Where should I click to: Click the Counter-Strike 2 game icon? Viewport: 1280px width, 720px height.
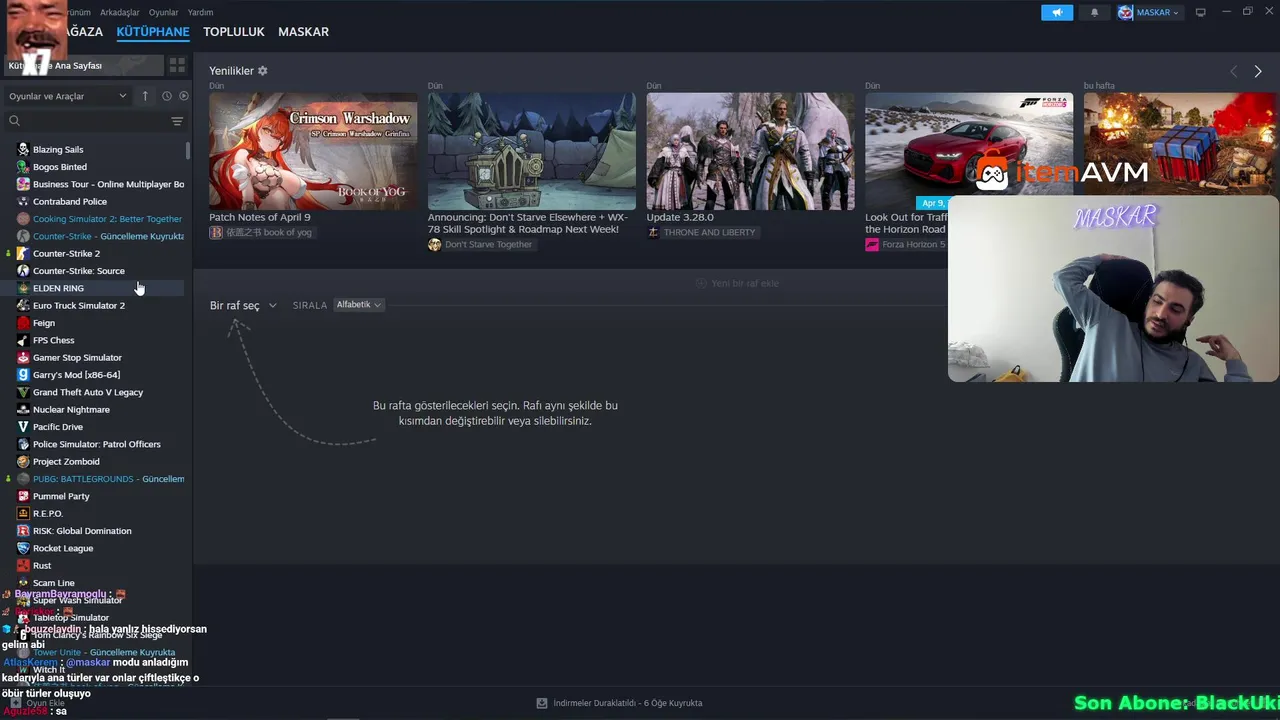click(x=23, y=253)
